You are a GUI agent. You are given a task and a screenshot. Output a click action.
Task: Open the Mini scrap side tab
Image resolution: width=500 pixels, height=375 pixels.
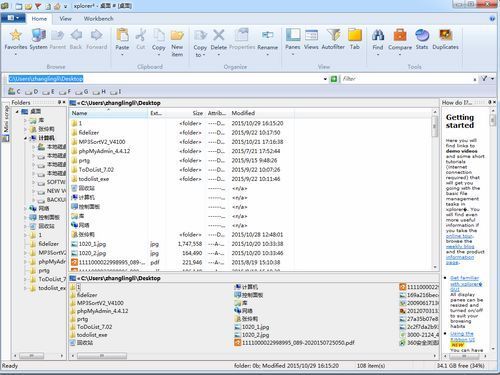click(6, 123)
